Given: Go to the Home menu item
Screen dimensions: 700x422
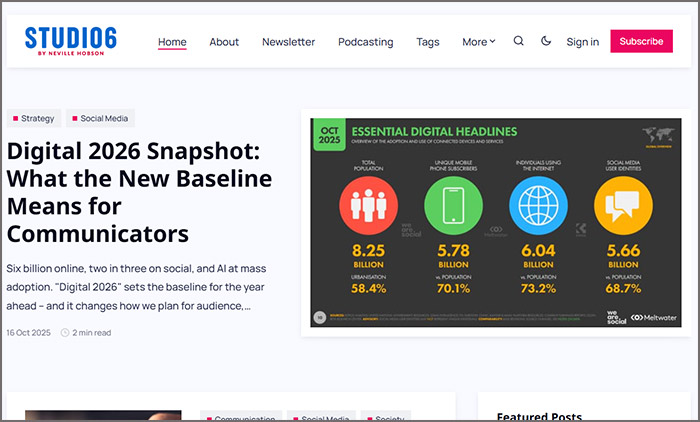Looking at the screenshot, I should 172,42.
